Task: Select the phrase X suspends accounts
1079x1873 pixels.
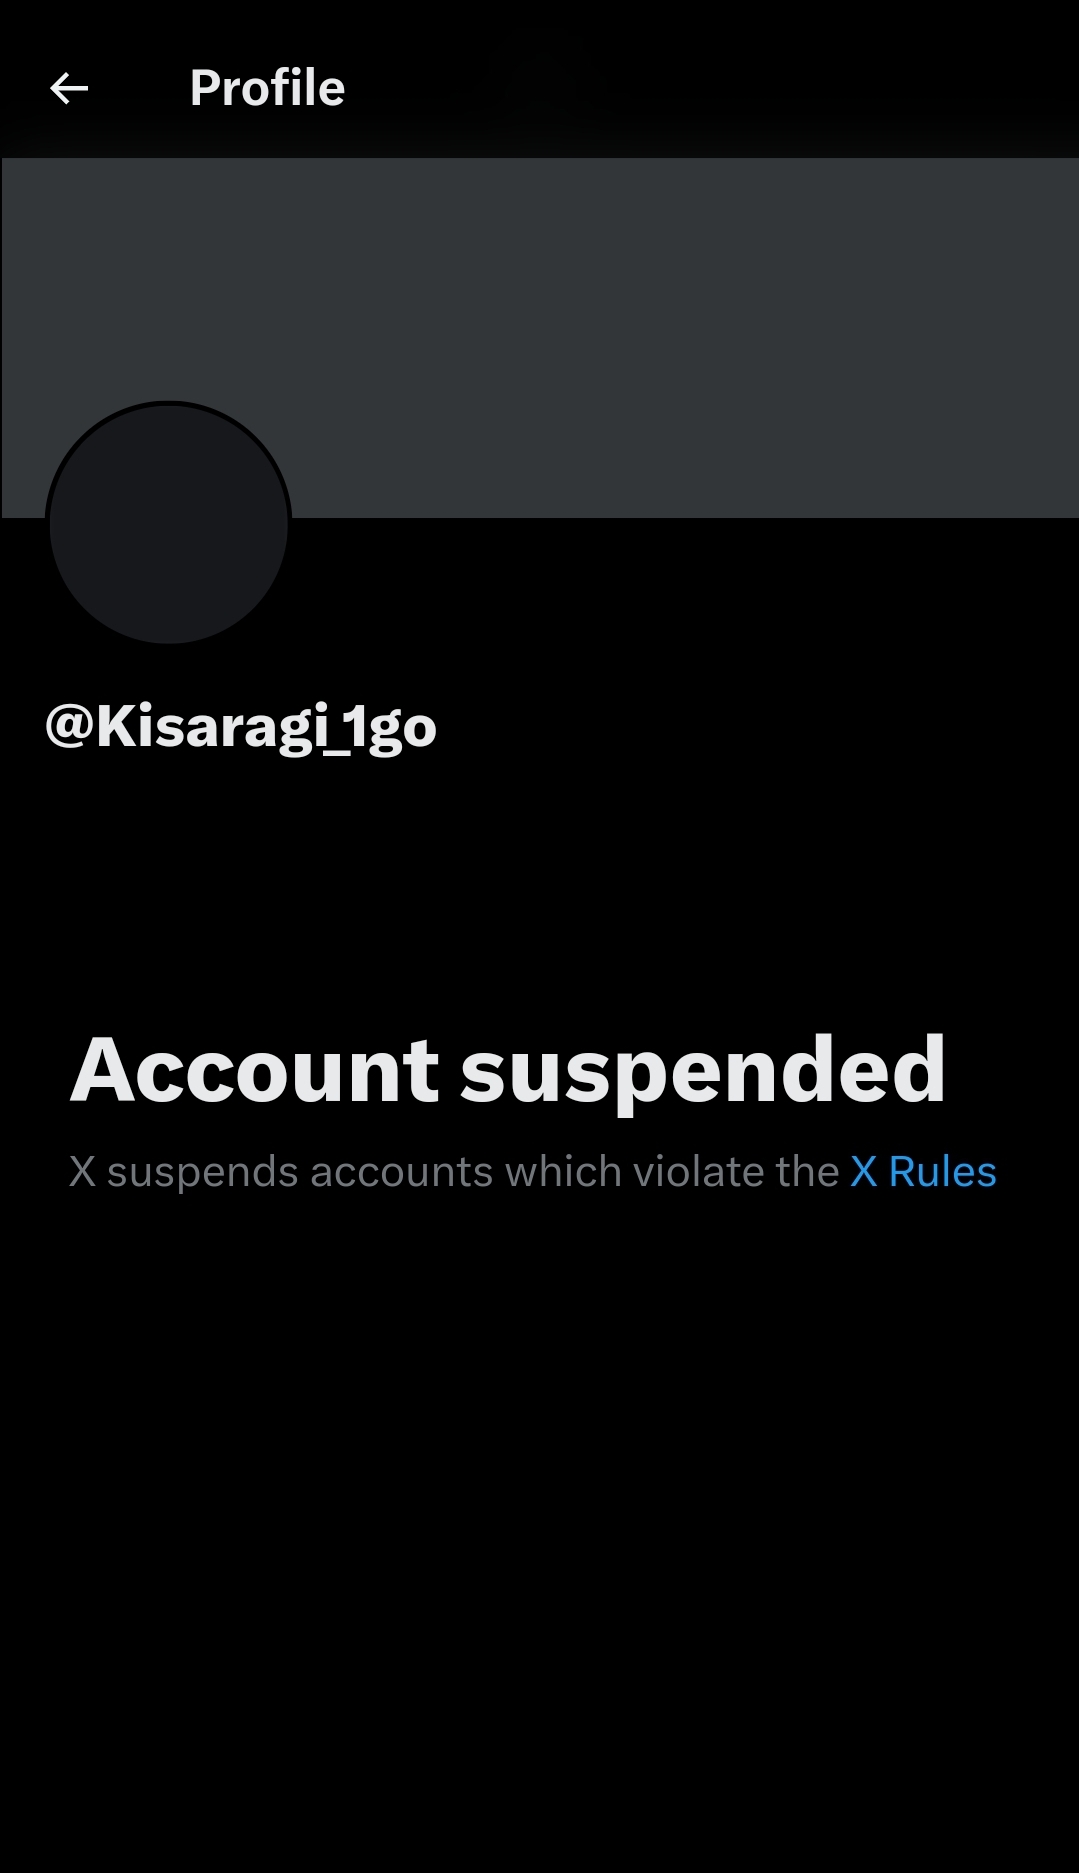Action: click(281, 1171)
